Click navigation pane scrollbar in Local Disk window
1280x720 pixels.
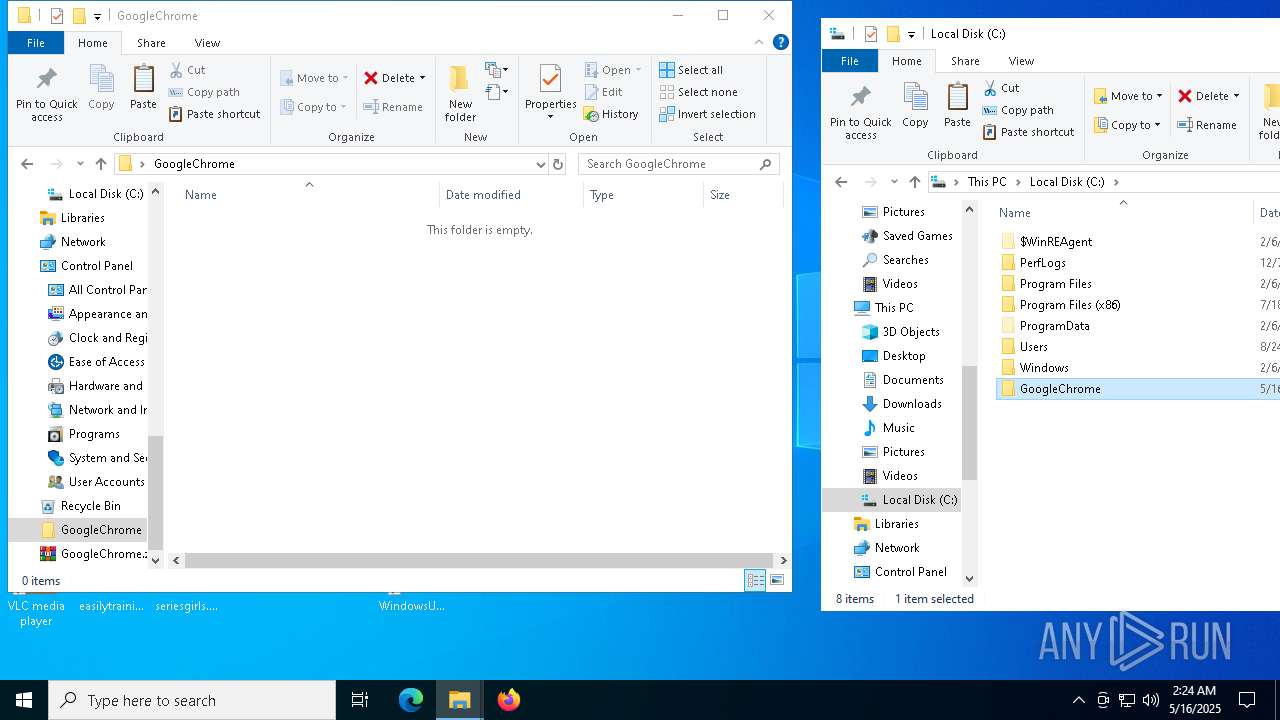coord(969,422)
